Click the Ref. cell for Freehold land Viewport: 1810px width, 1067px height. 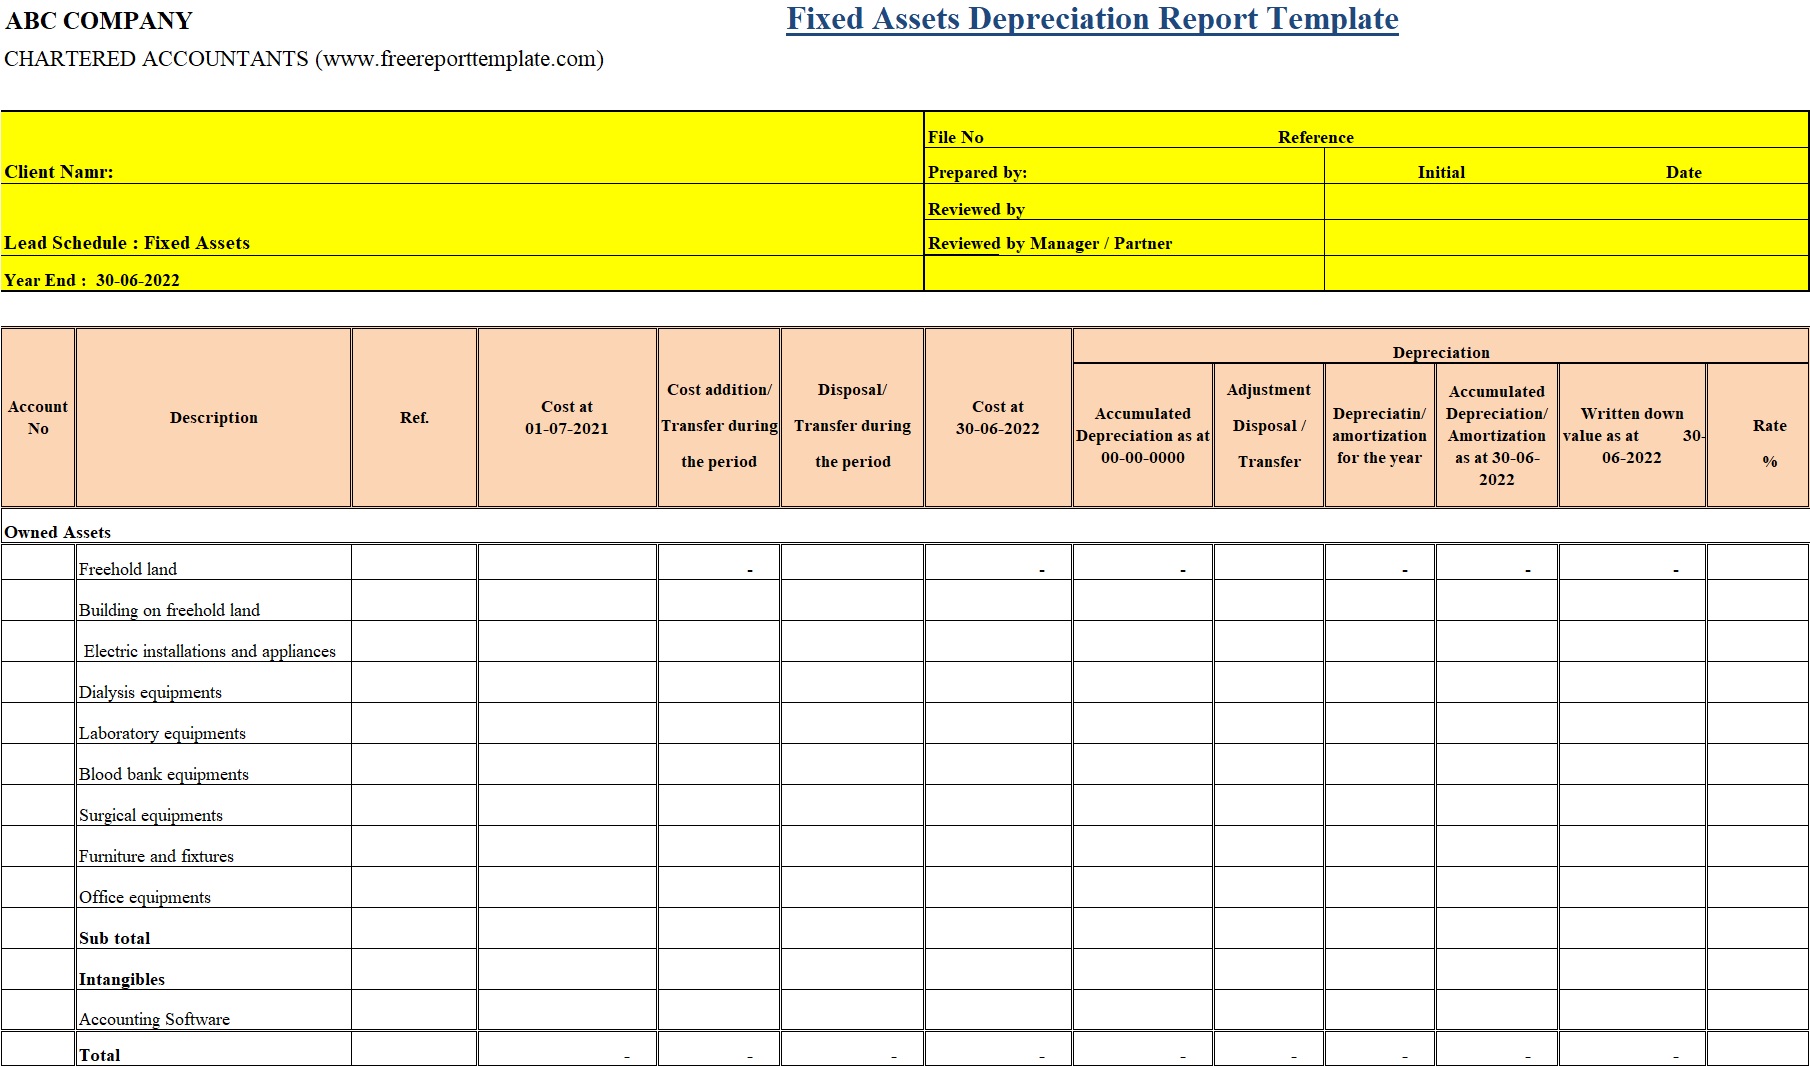(415, 562)
